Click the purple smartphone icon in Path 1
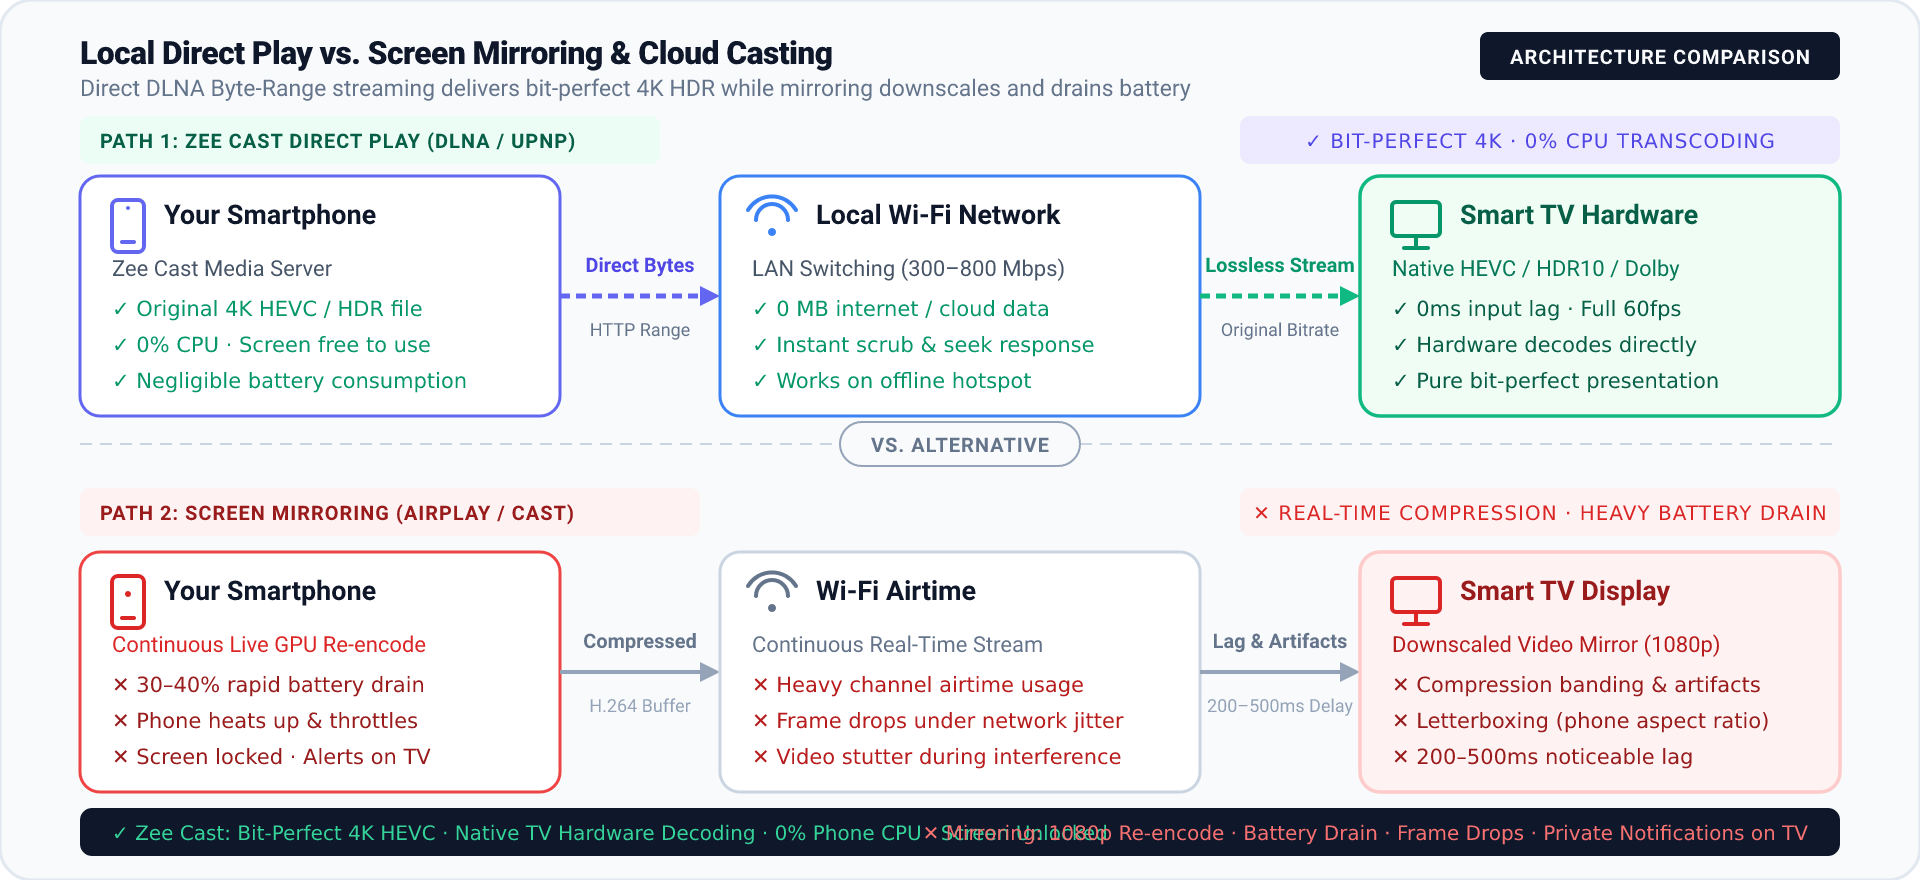The width and height of the screenshot is (1920, 880). coord(128,225)
